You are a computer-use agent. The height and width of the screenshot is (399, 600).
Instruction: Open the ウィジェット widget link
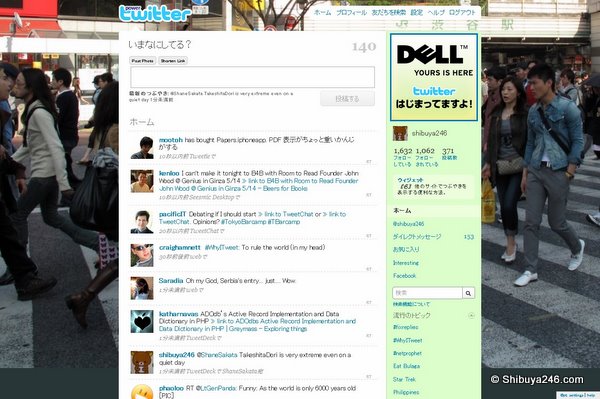click(410, 180)
